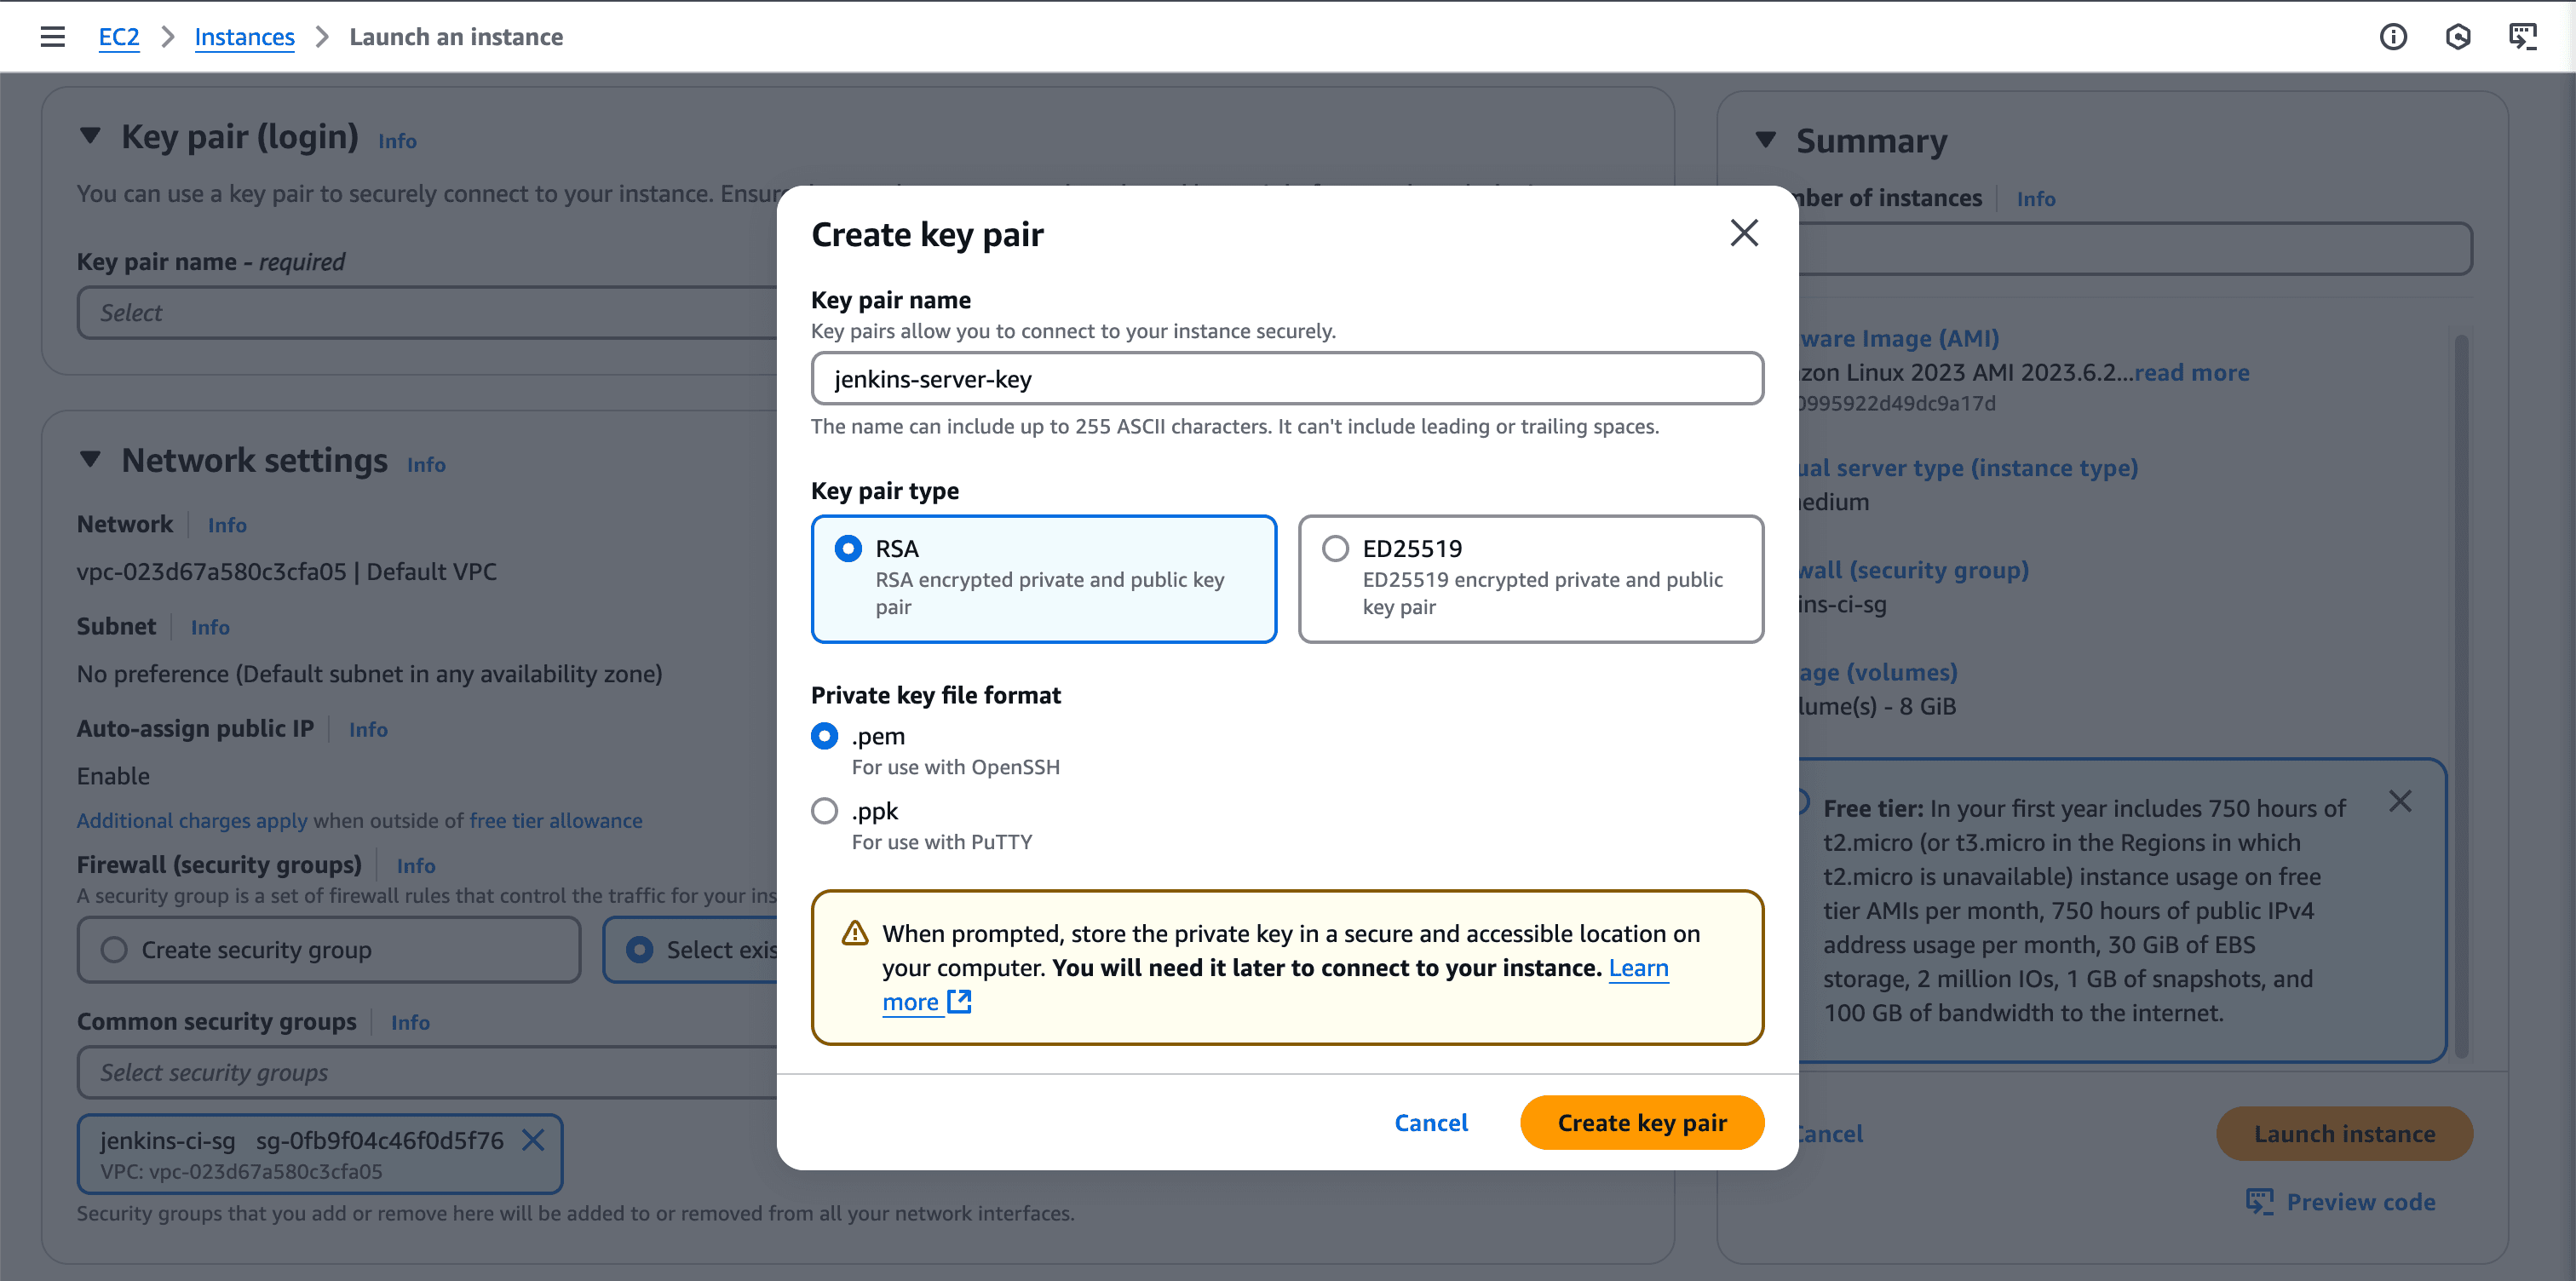The image size is (2576, 1281).
Task: Click the Create key pair button
Action: [1641, 1123]
